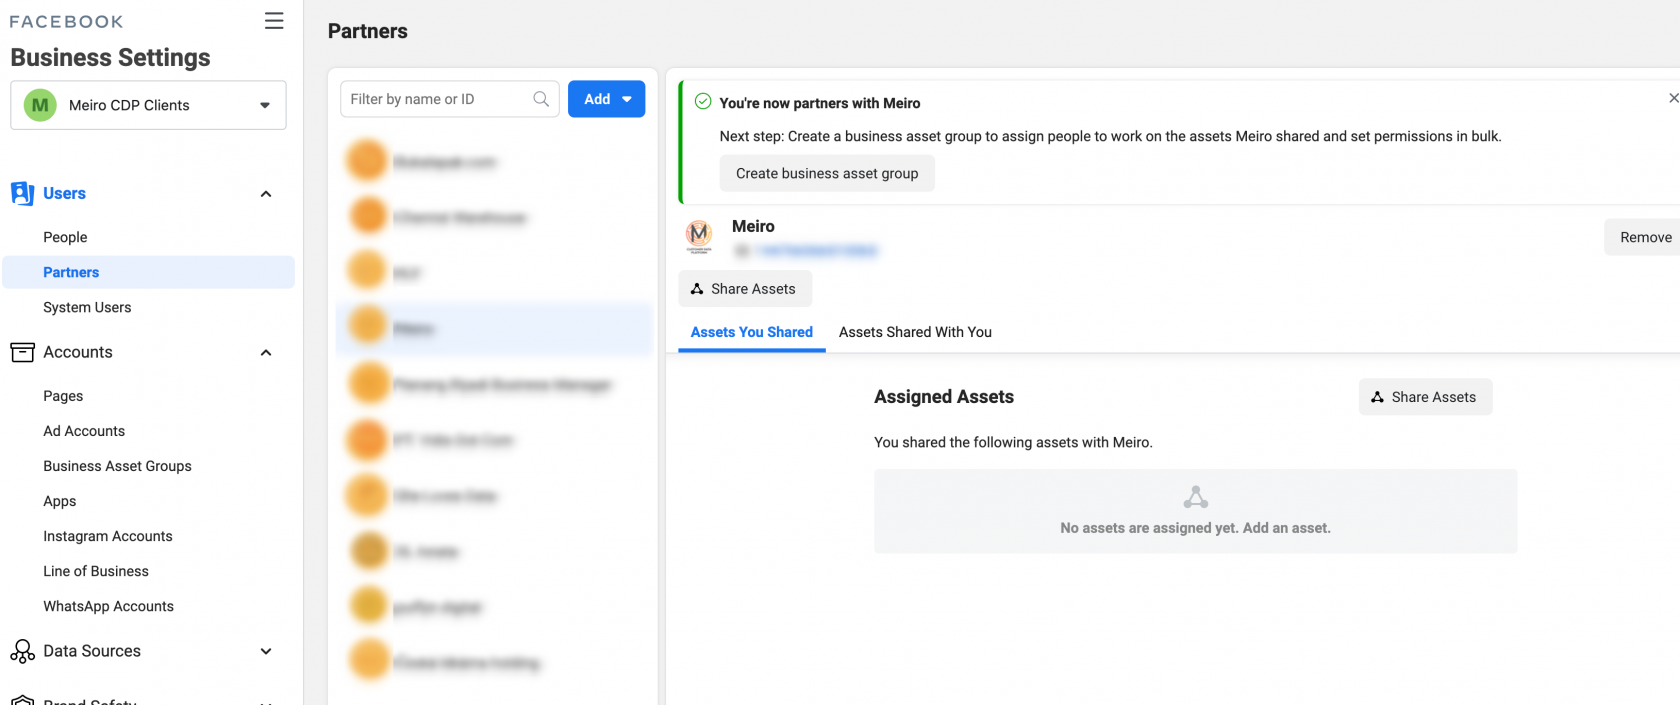Open Line of Business

tap(96, 571)
